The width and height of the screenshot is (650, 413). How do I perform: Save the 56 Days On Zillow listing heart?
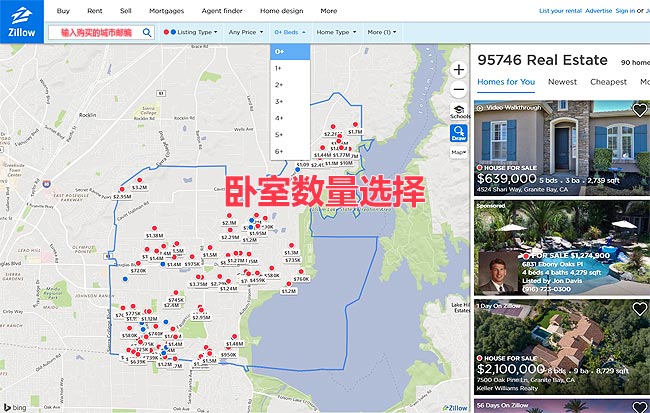point(640,407)
